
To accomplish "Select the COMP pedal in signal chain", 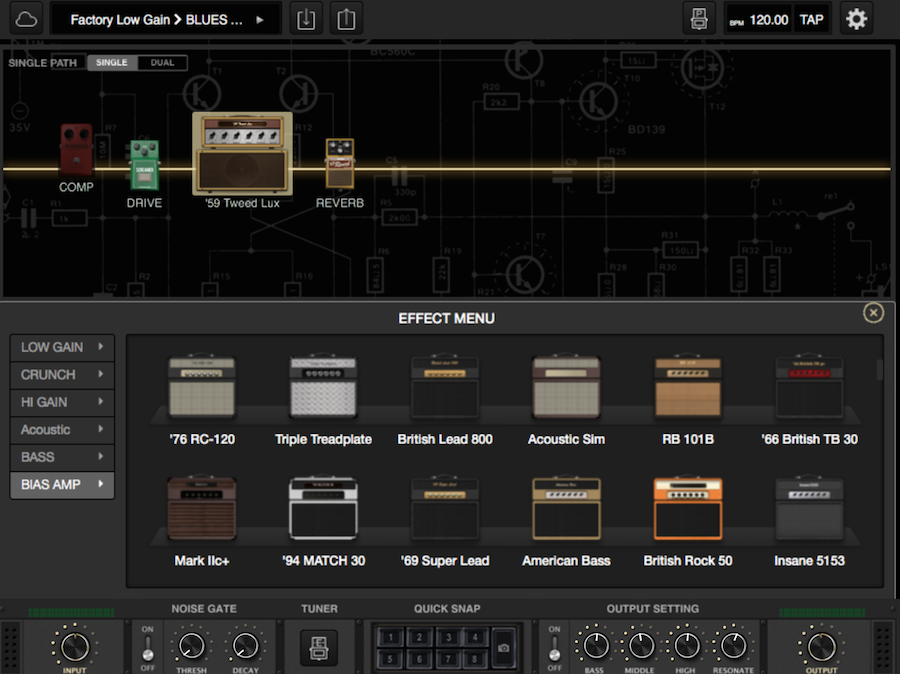I will click(76, 150).
